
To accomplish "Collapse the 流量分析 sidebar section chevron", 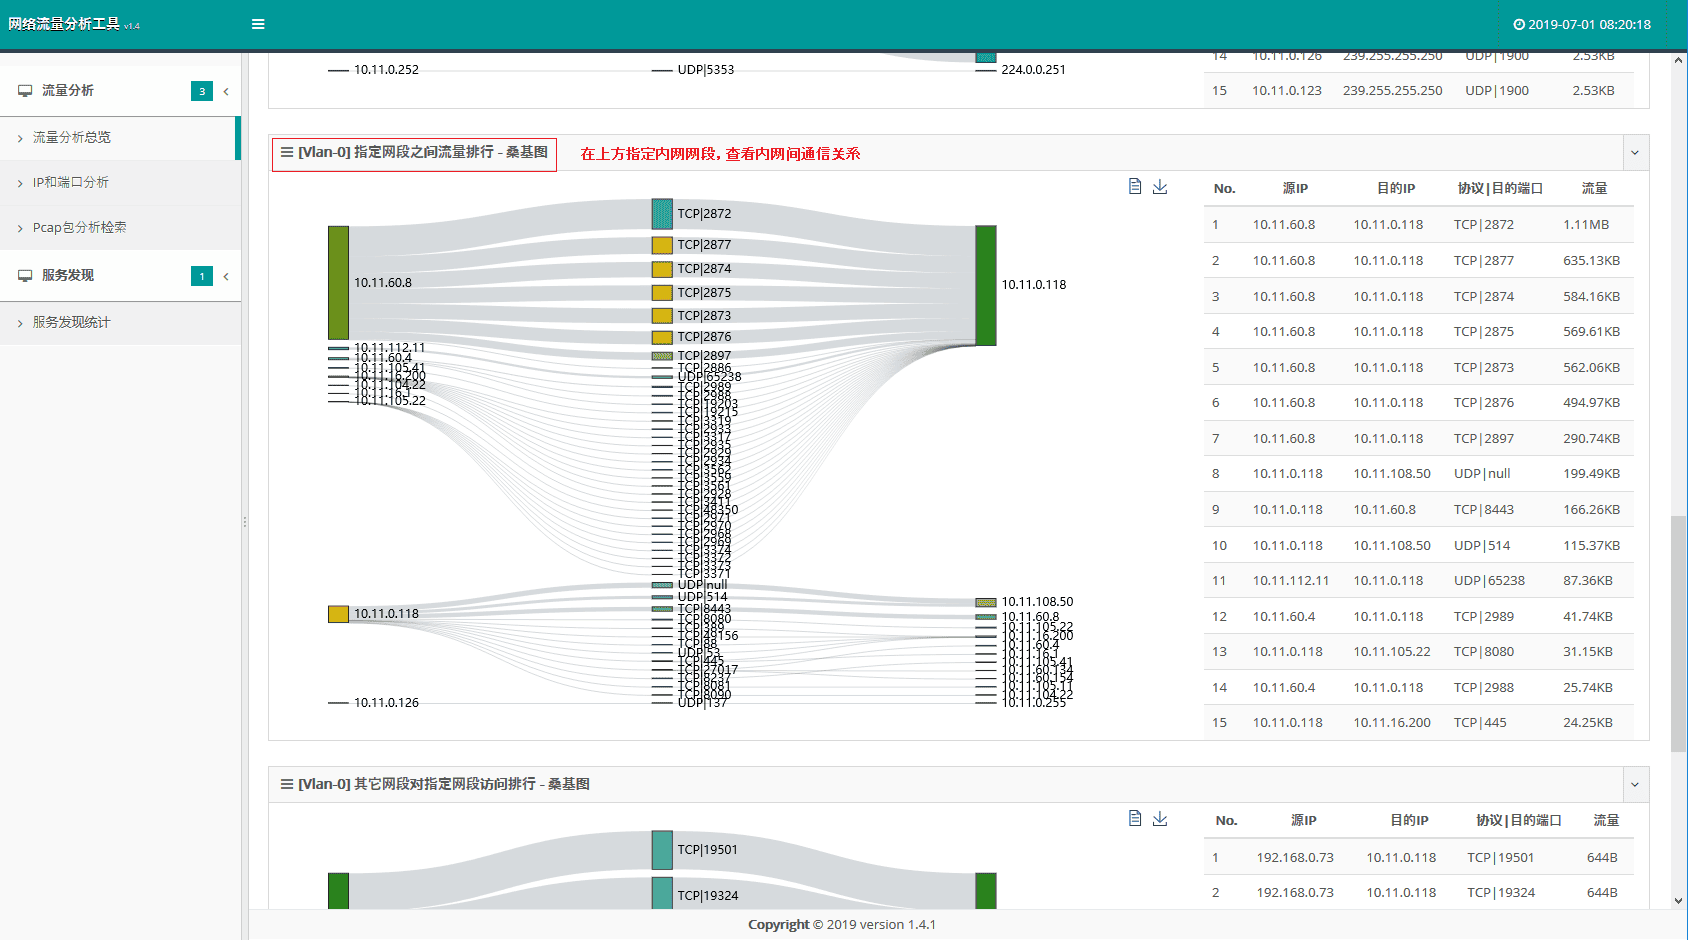I will tap(226, 92).
